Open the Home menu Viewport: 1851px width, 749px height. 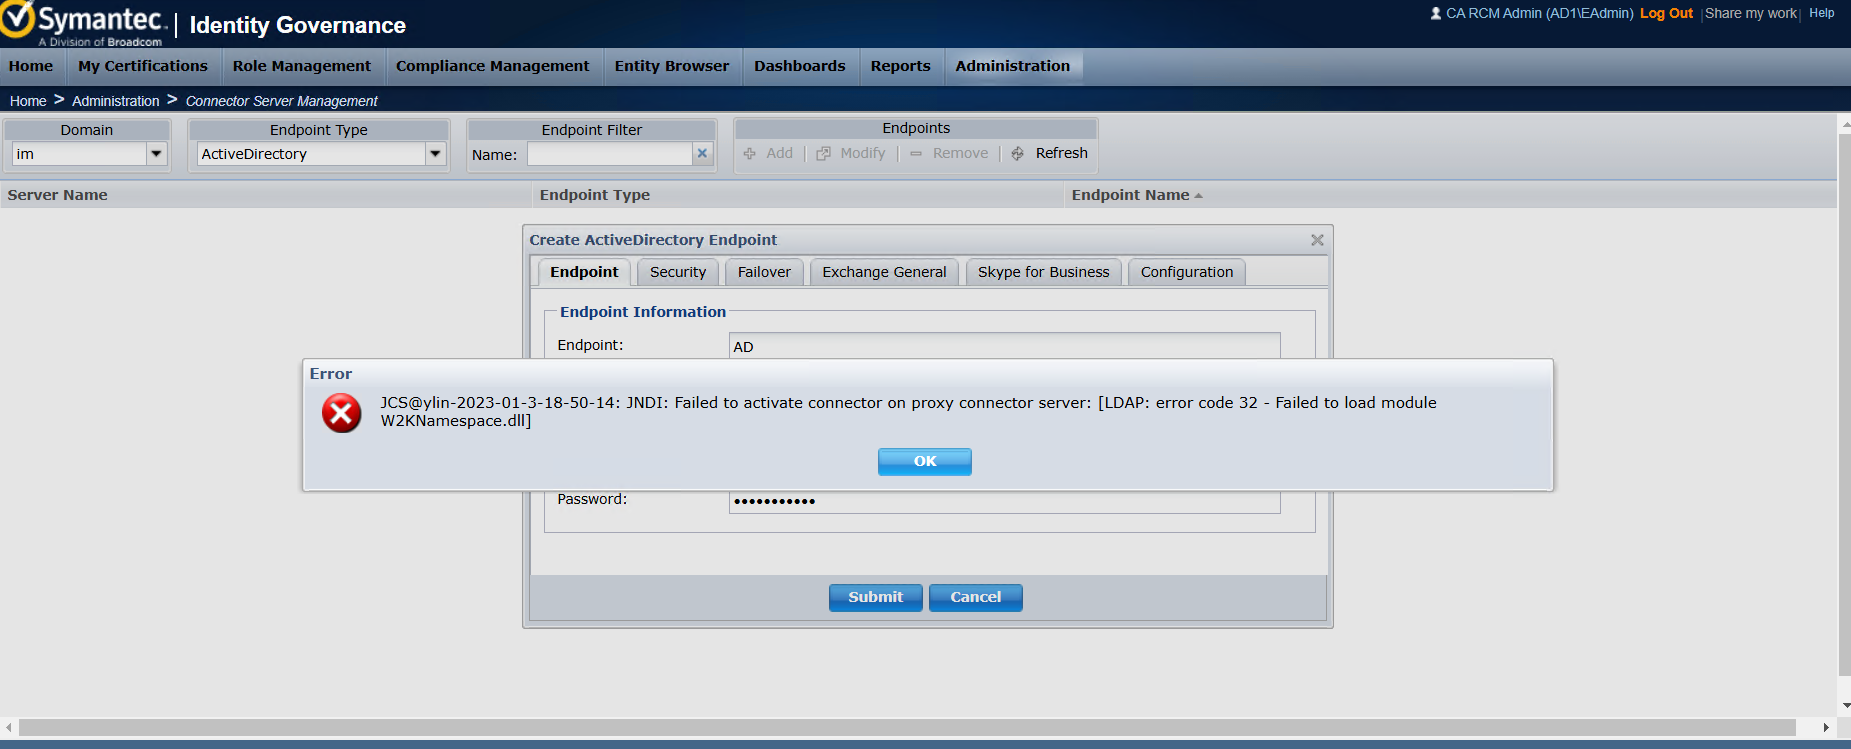pyautogui.click(x=31, y=66)
